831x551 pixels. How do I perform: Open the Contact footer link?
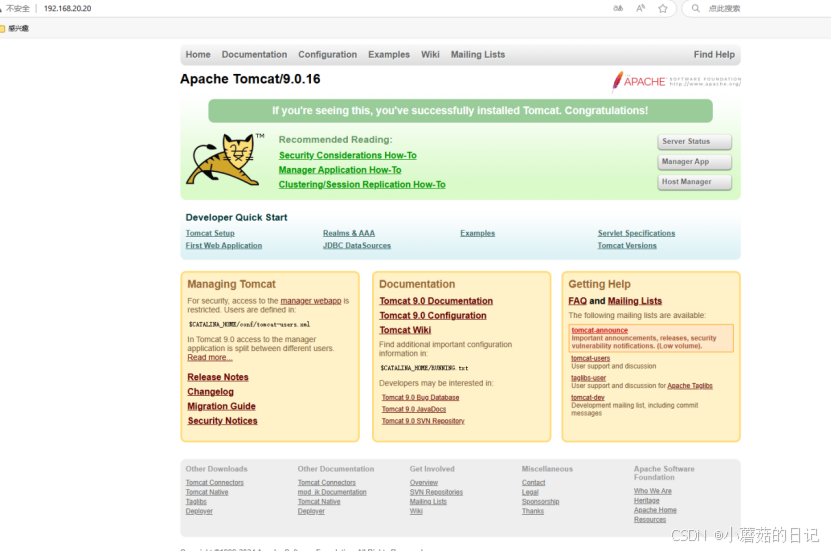533,483
